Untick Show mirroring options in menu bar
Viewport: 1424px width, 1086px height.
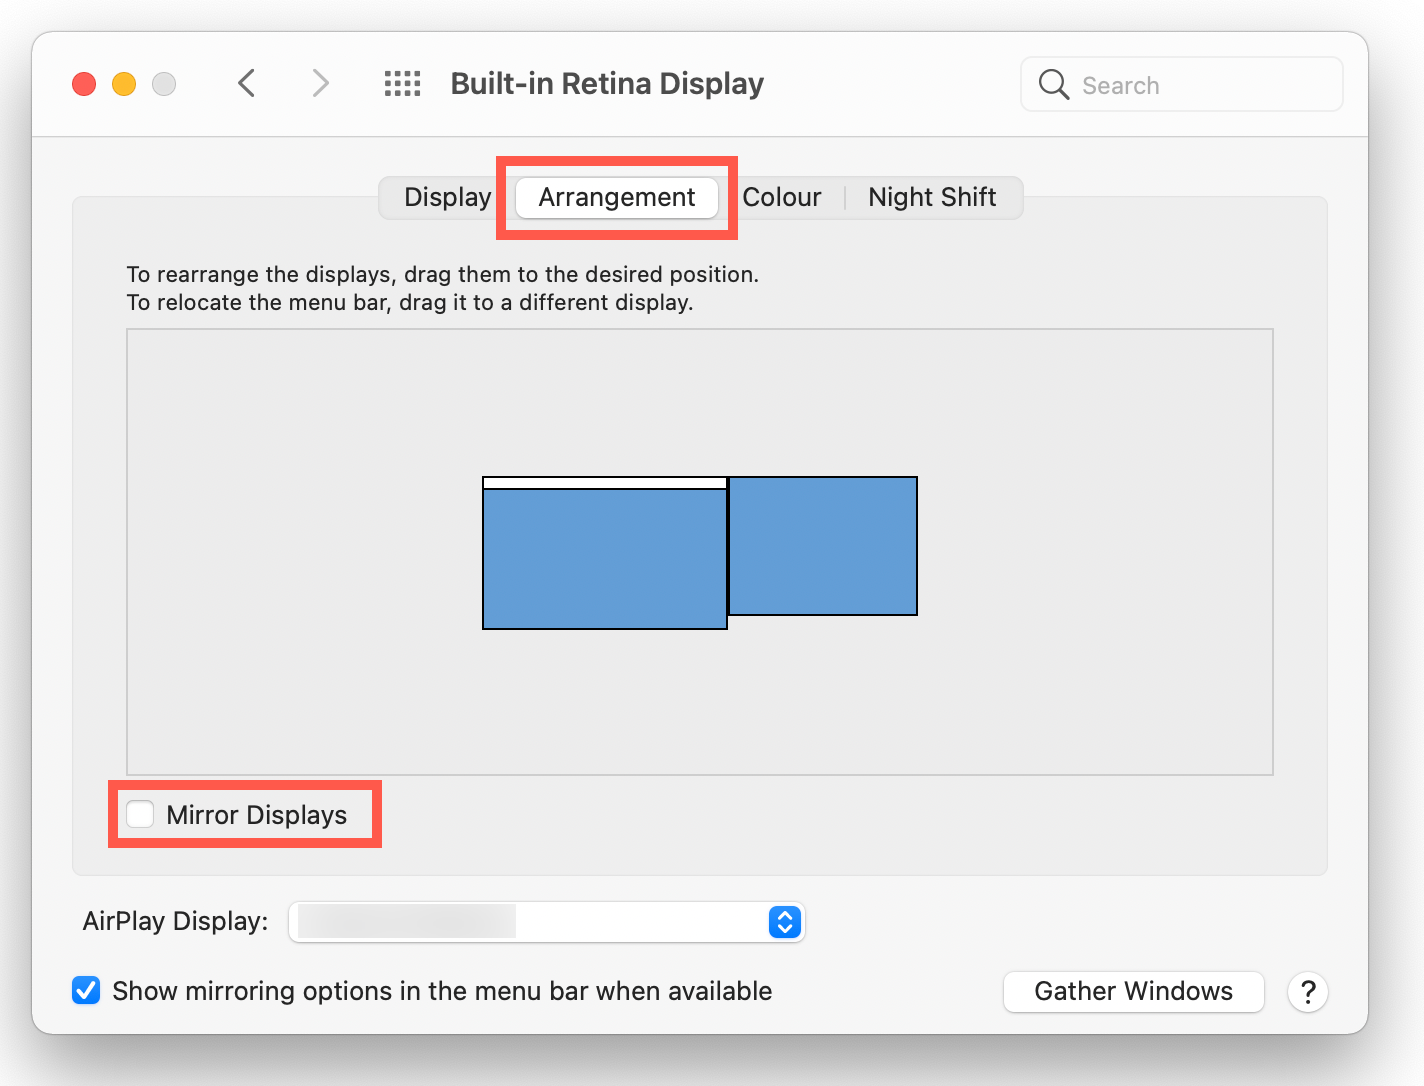86,991
